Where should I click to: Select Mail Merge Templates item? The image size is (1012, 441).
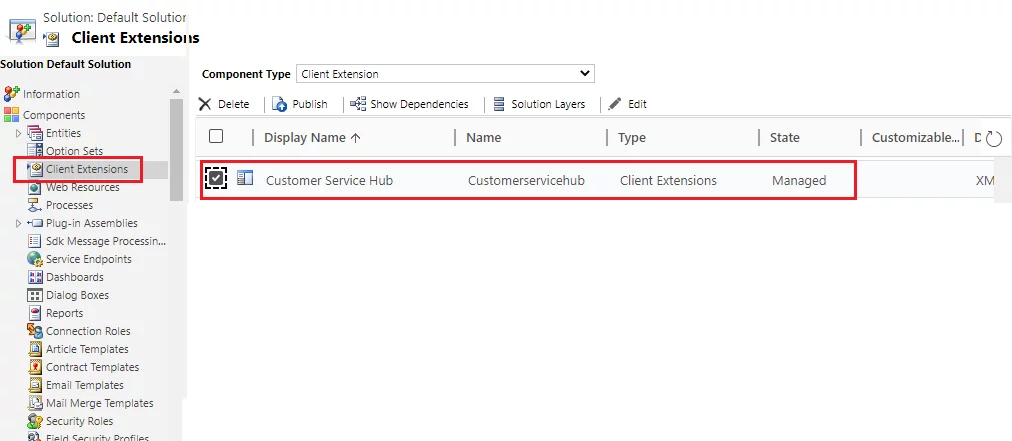pyautogui.click(x=99, y=404)
